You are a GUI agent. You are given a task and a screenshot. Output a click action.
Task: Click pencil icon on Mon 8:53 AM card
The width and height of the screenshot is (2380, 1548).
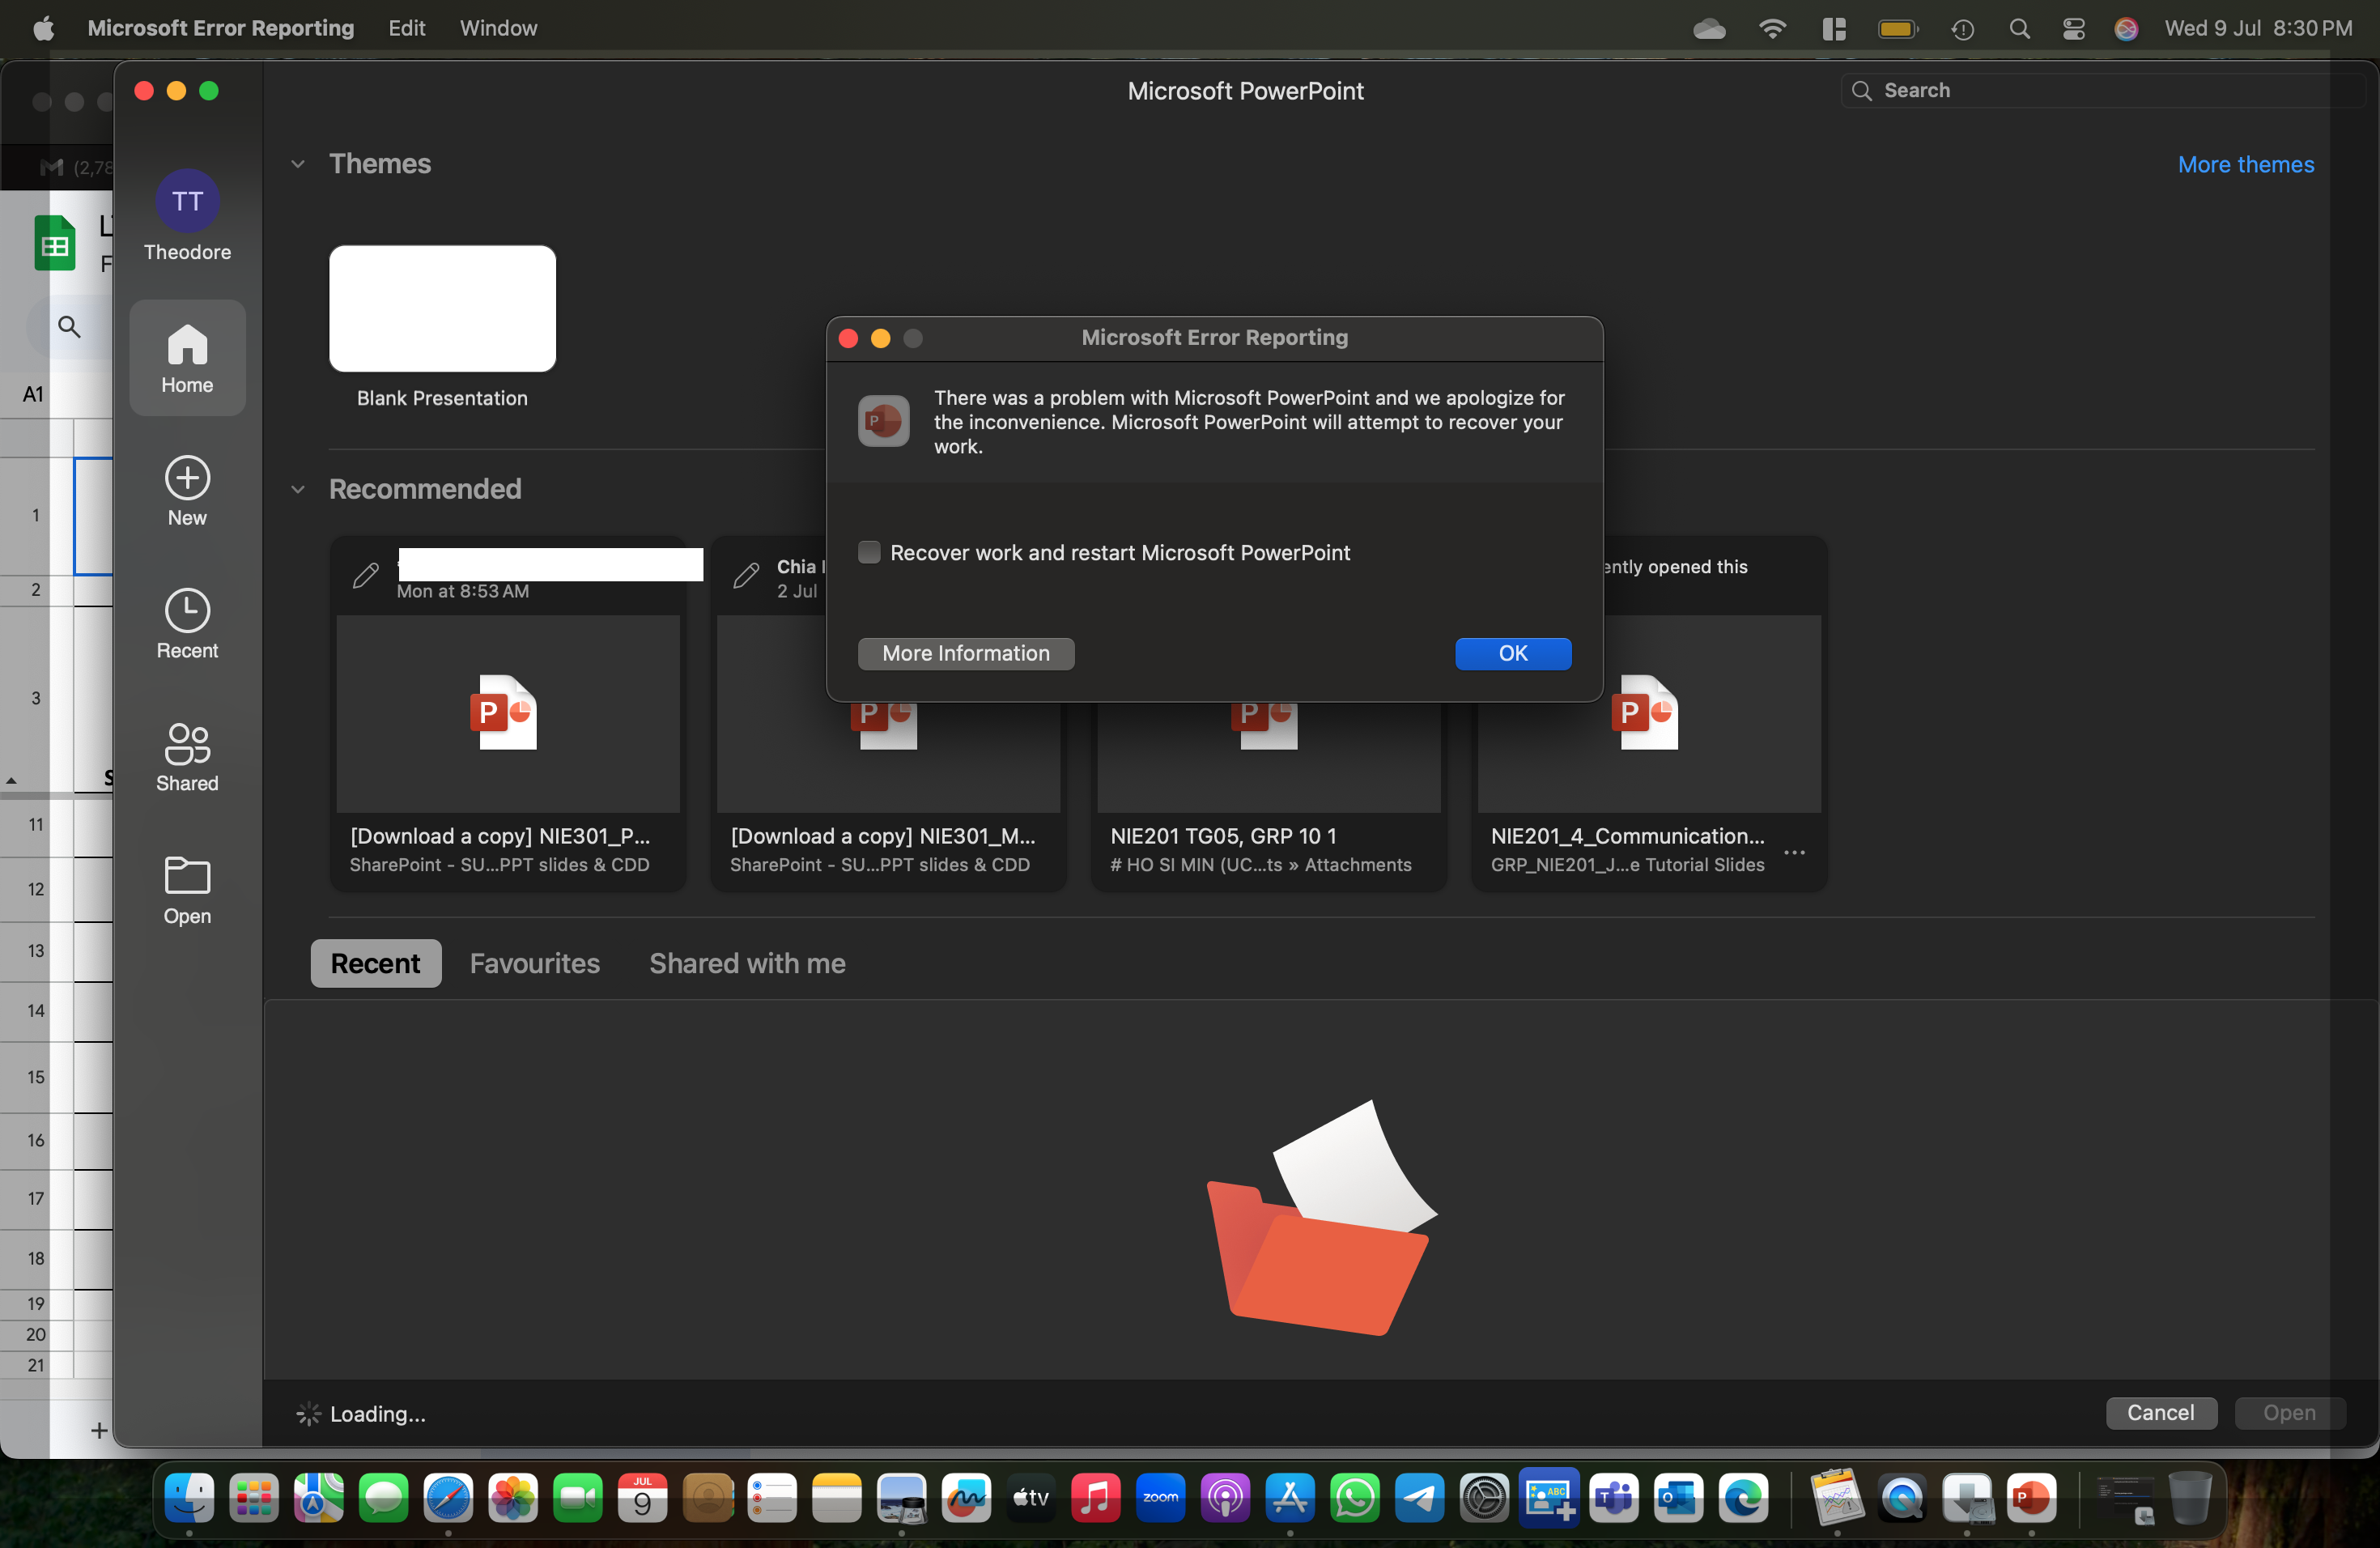pyautogui.click(x=366, y=576)
